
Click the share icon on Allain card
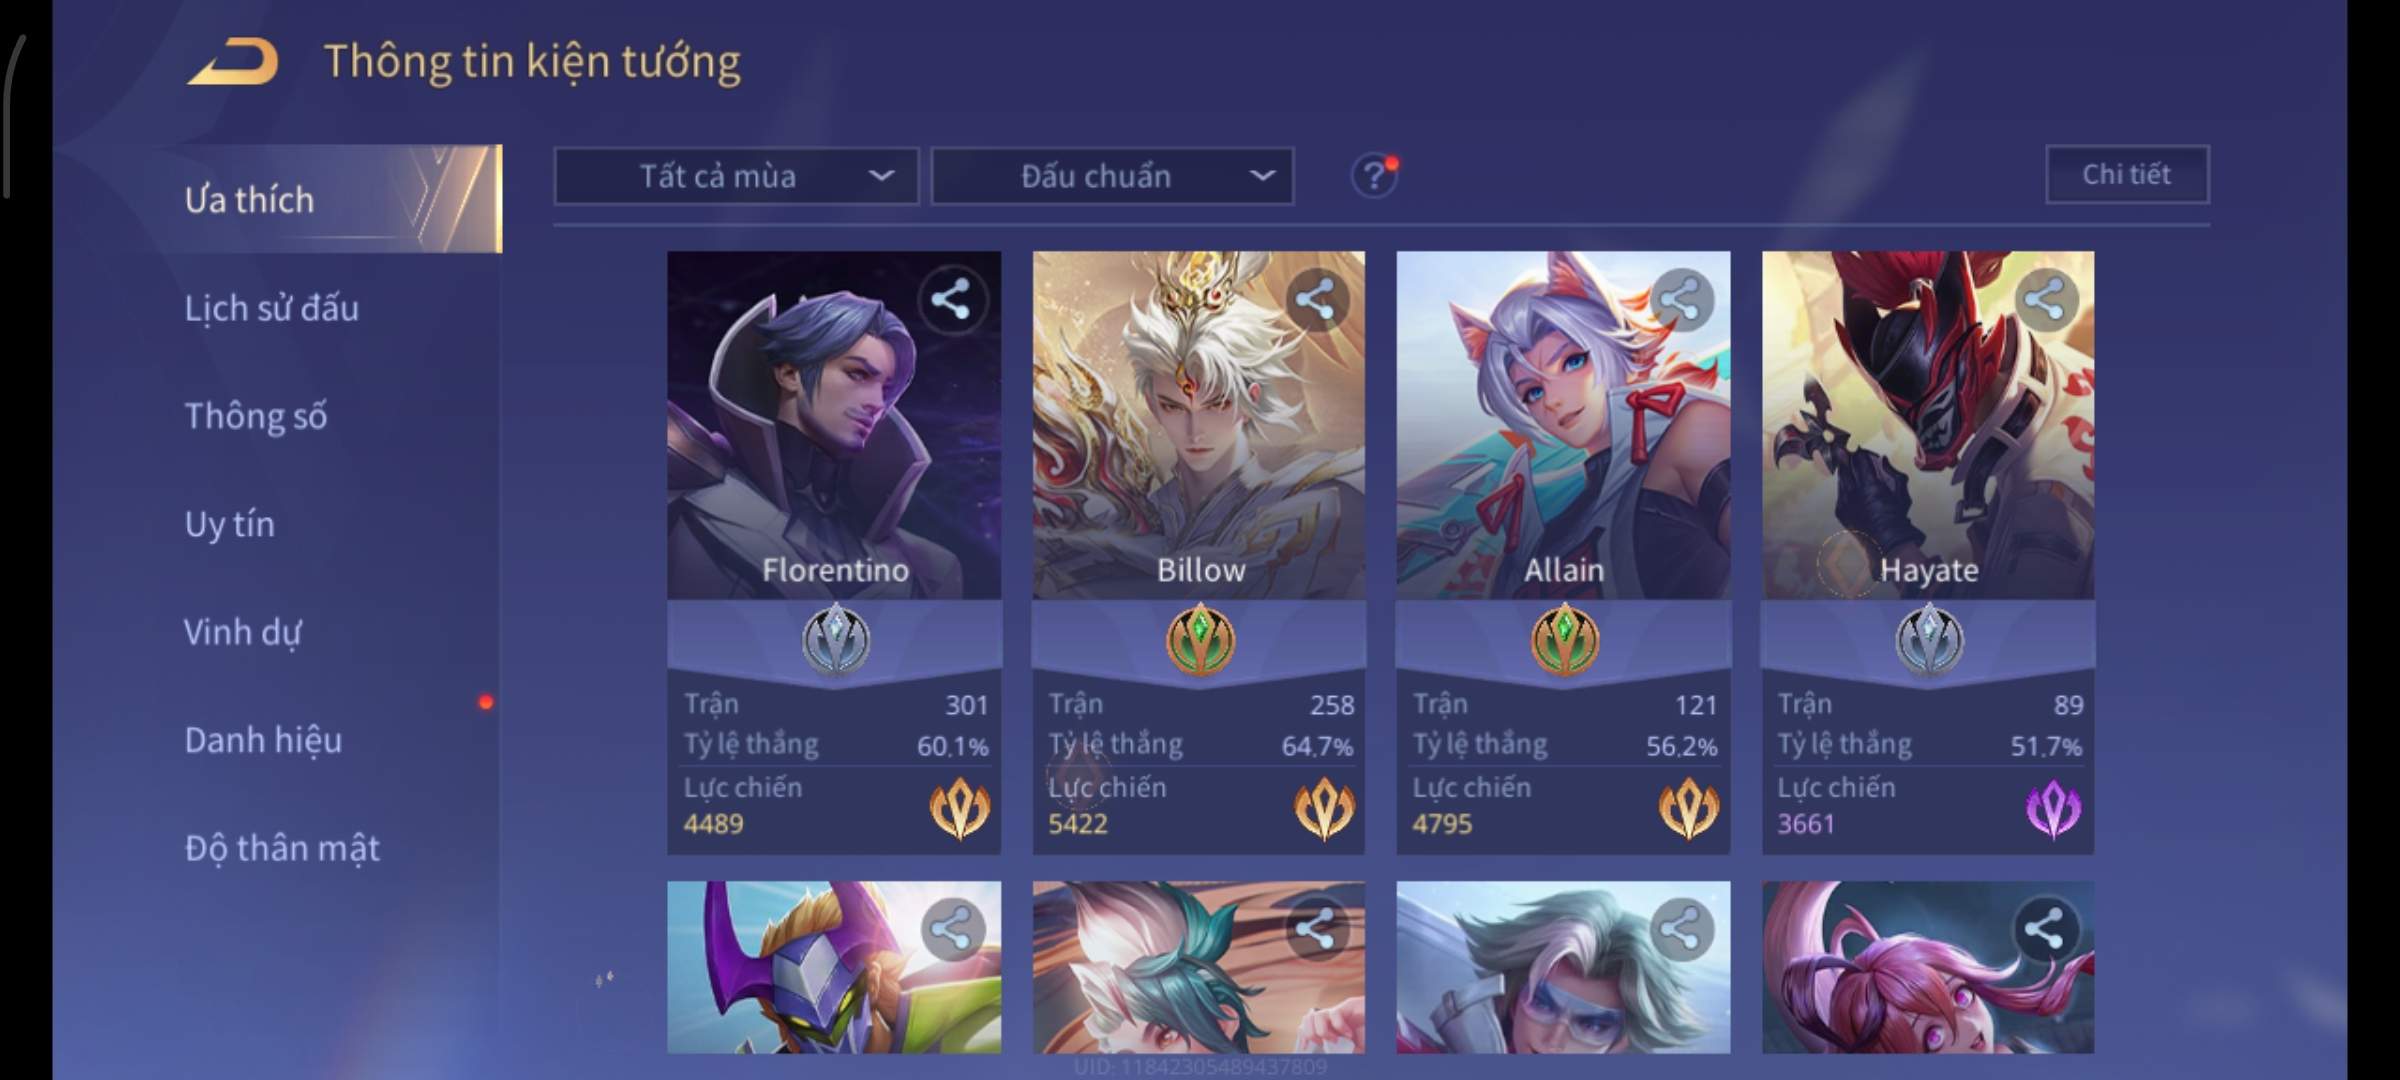click(1680, 299)
